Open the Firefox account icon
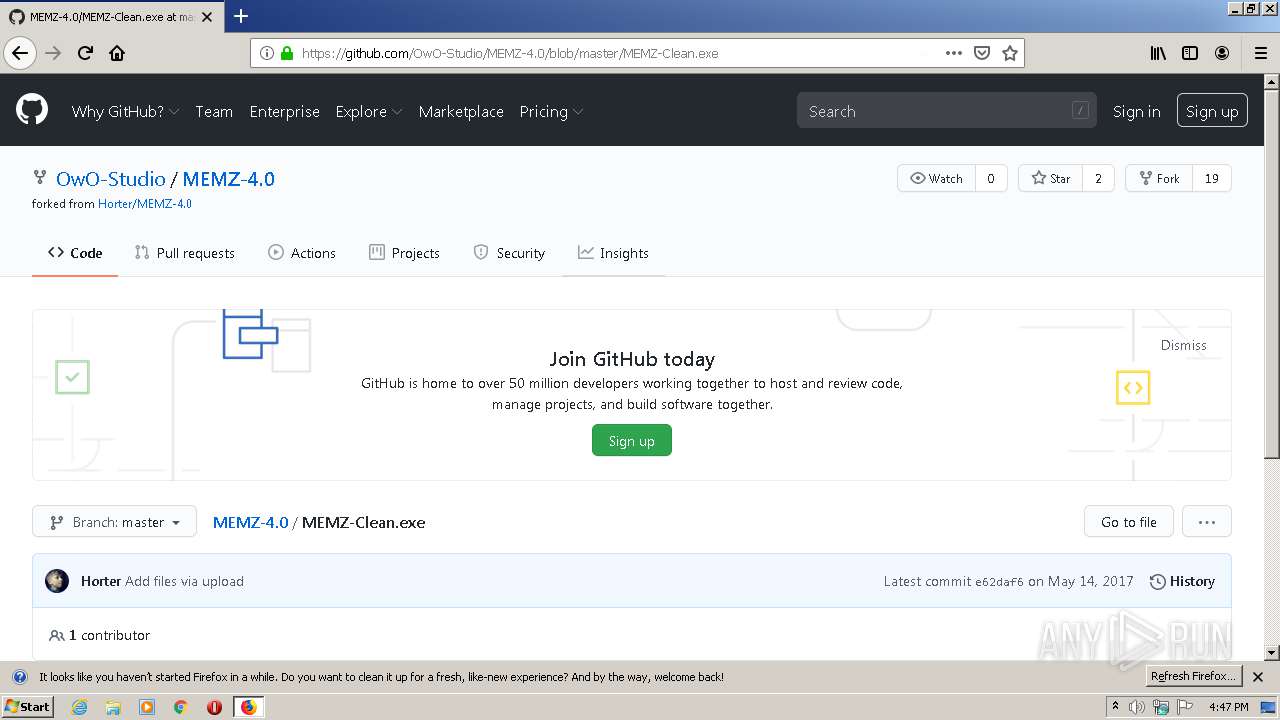Image resolution: width=1280 pixels, height=720 pixels. point(1222,53)
